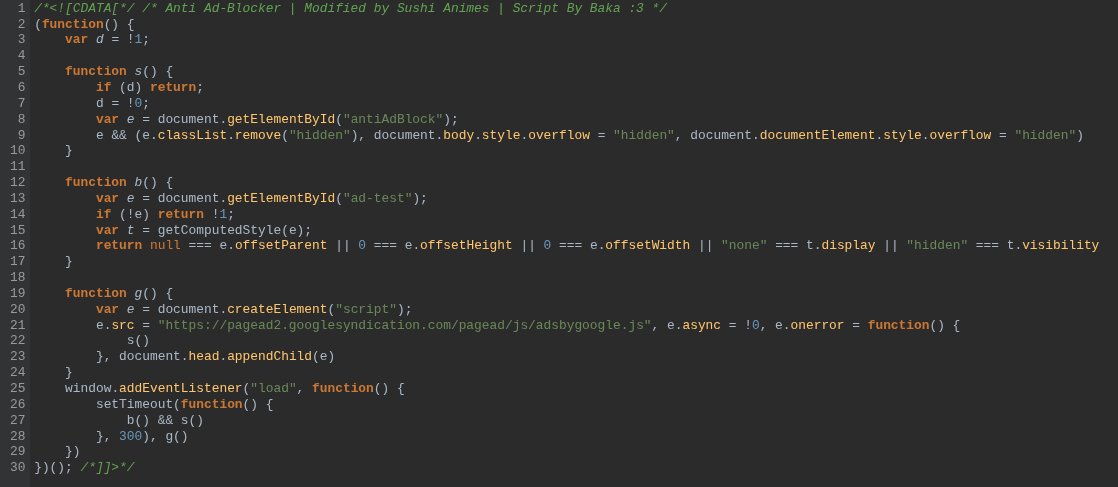Click the 300 timeout value
The height and width of the screenshot is (487, 1118).
[130, 436]
